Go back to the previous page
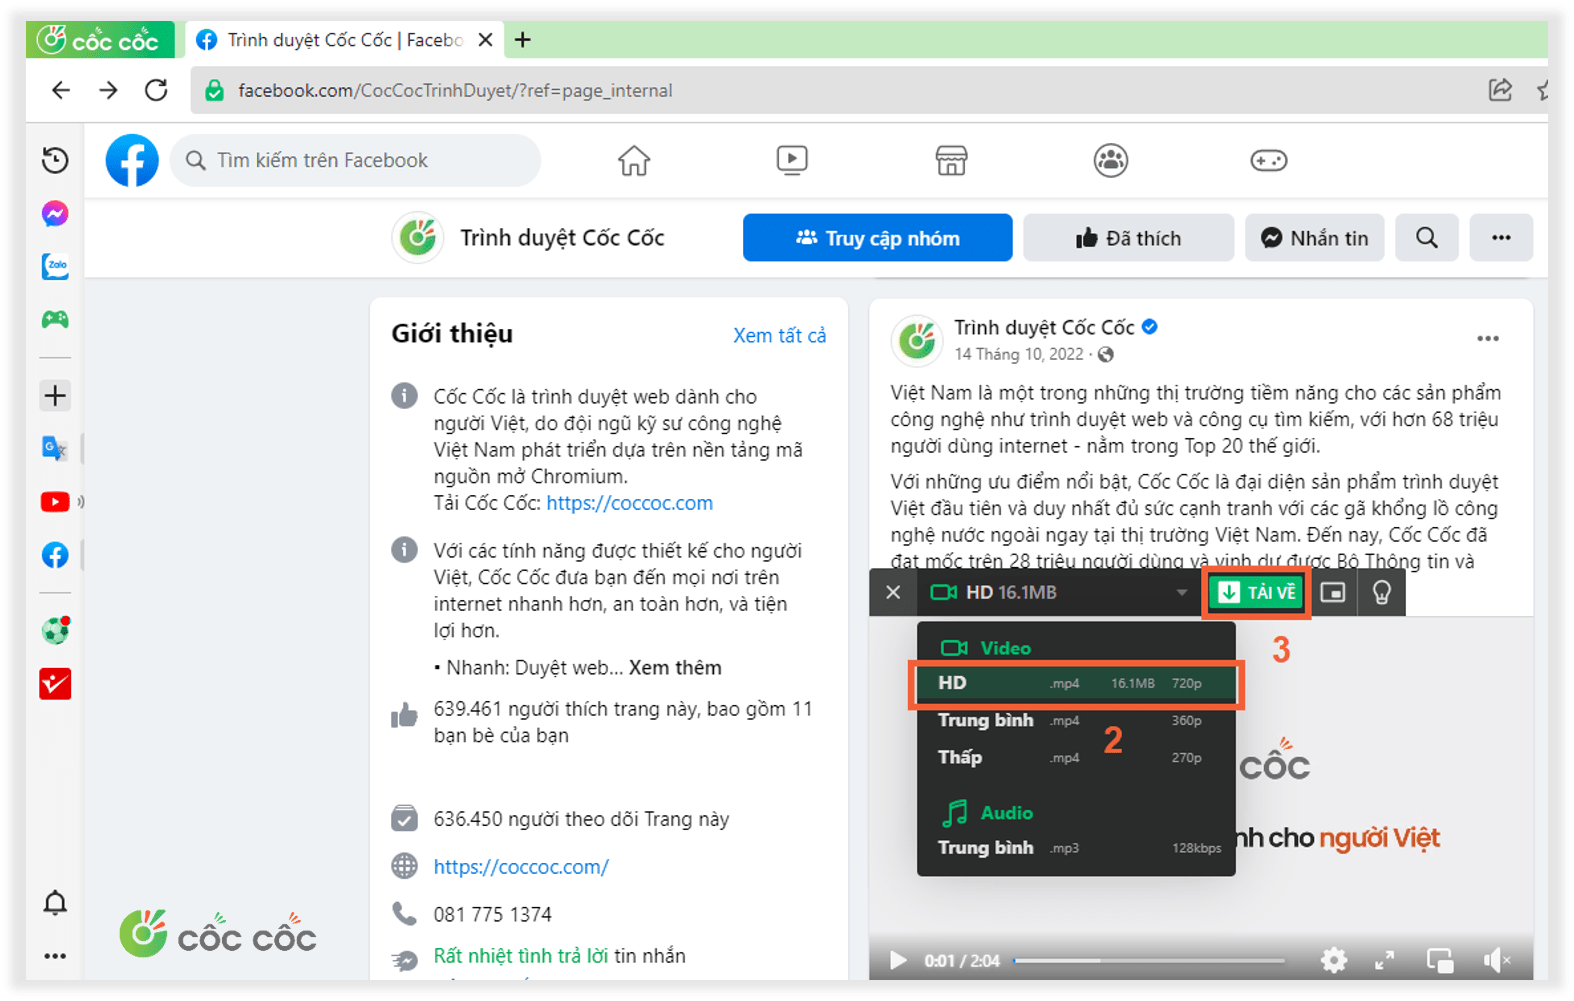Viewport: 1574px width, 1001px height. 61,90
